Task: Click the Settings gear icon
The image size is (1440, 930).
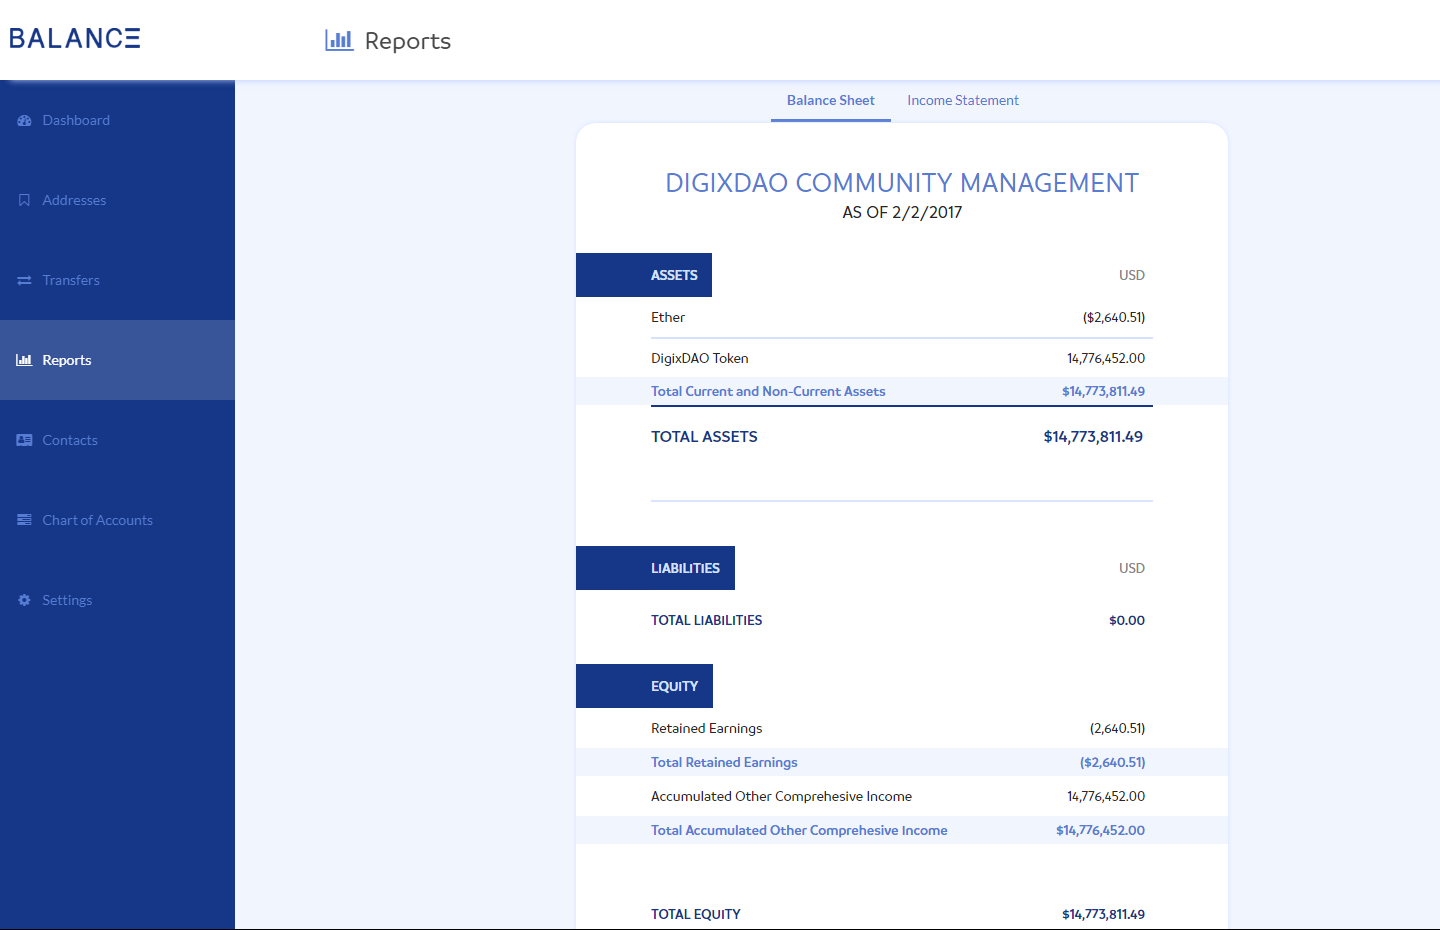Action: [x=24, y=600]
